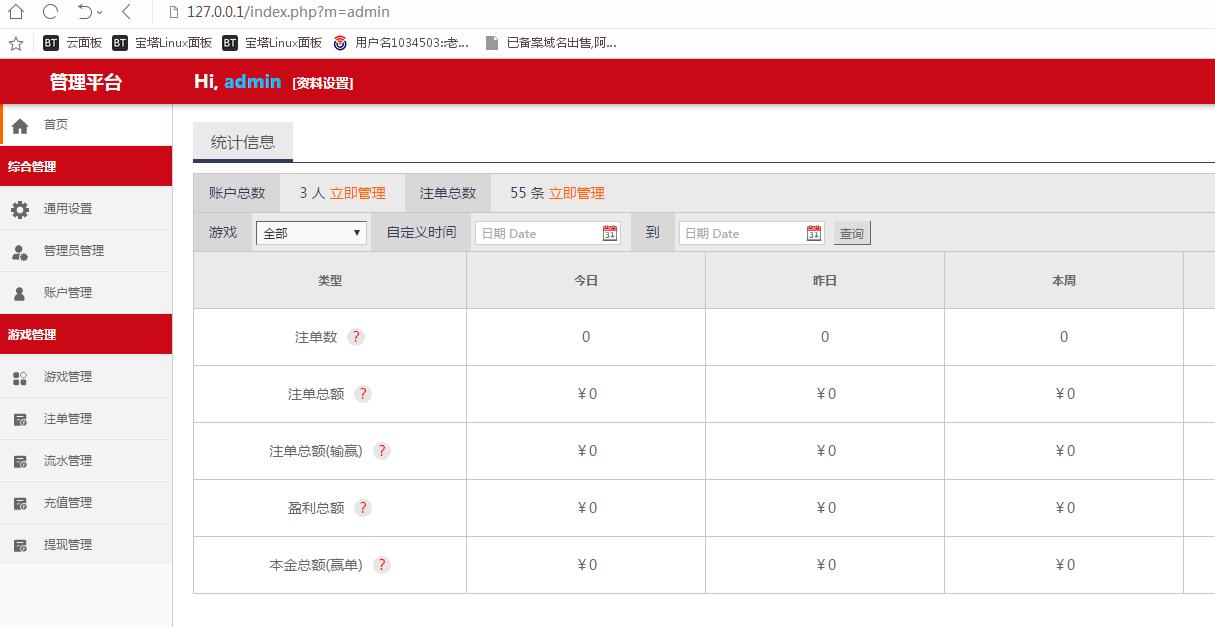
Task: Click the browser refresh button
Action: click(50, 12)
